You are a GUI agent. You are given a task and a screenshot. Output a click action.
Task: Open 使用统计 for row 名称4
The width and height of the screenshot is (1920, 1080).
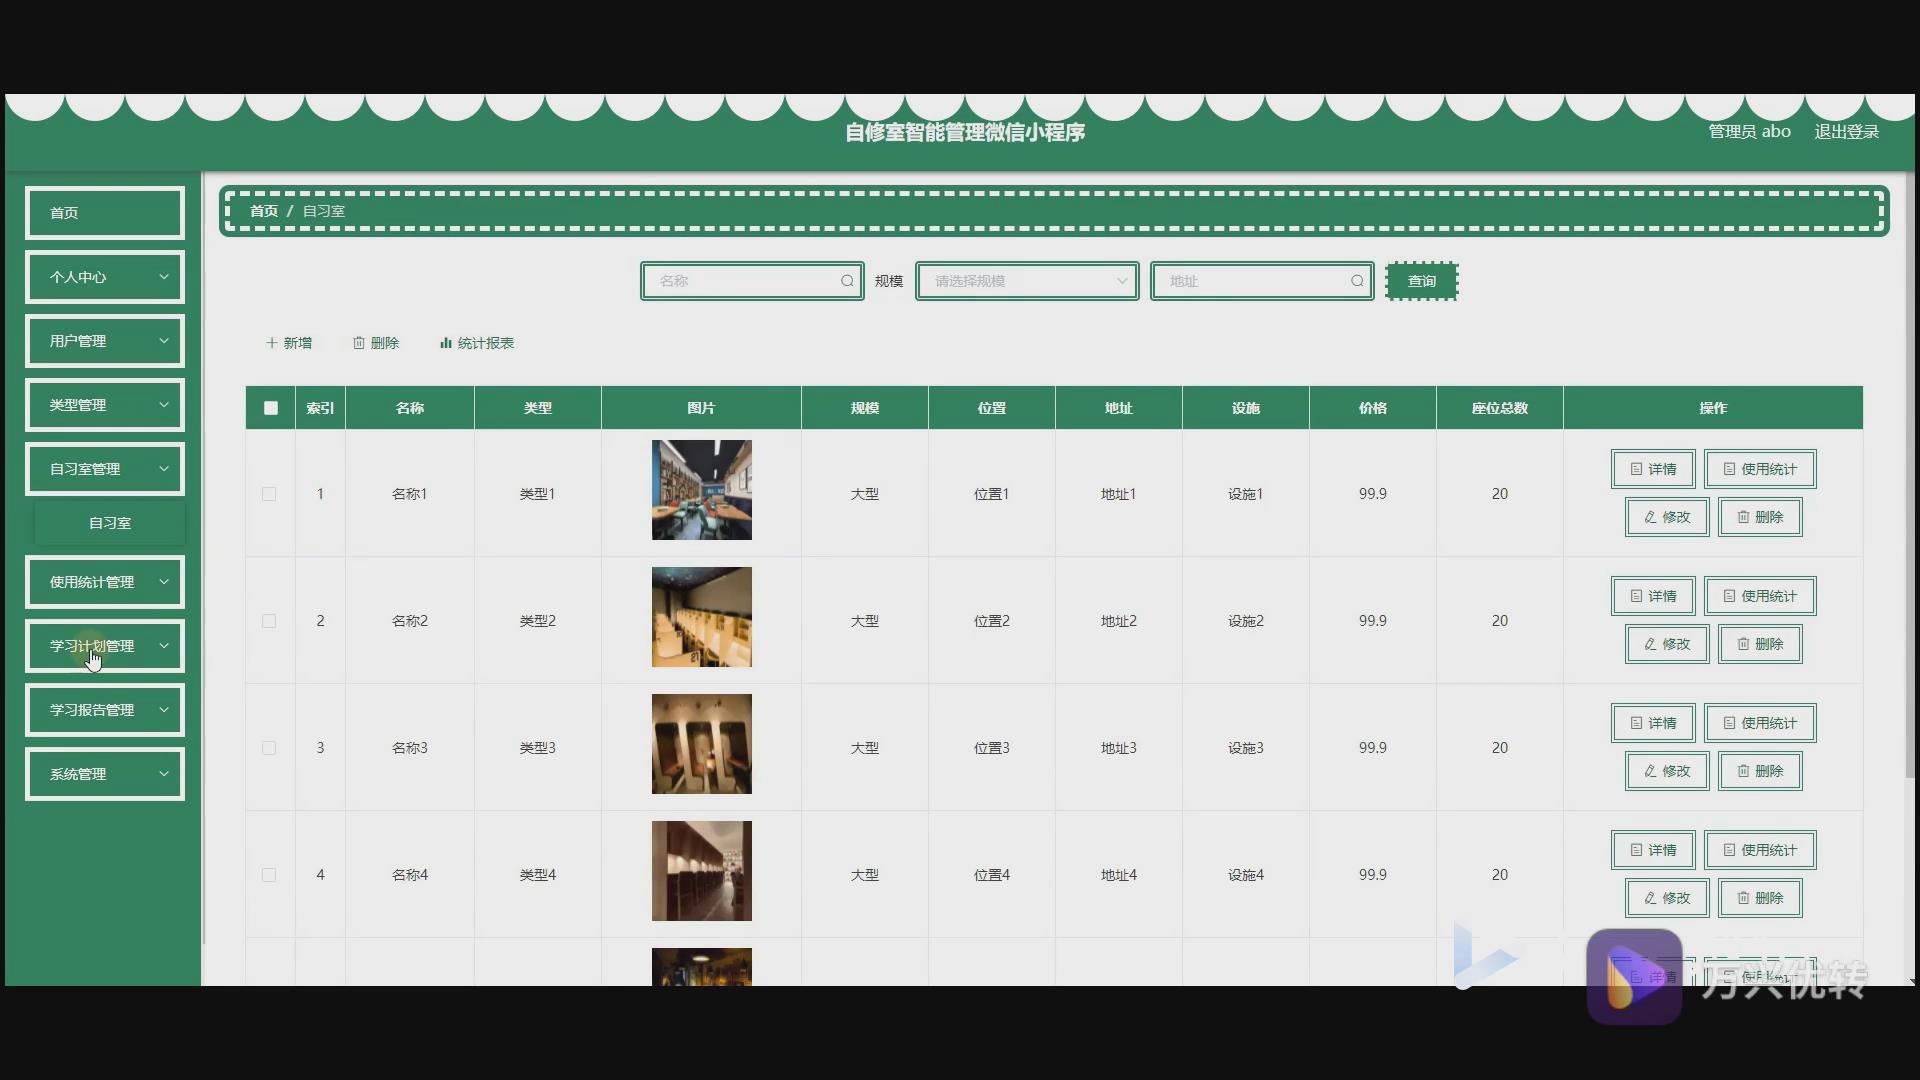click(x=1759, y=850)
